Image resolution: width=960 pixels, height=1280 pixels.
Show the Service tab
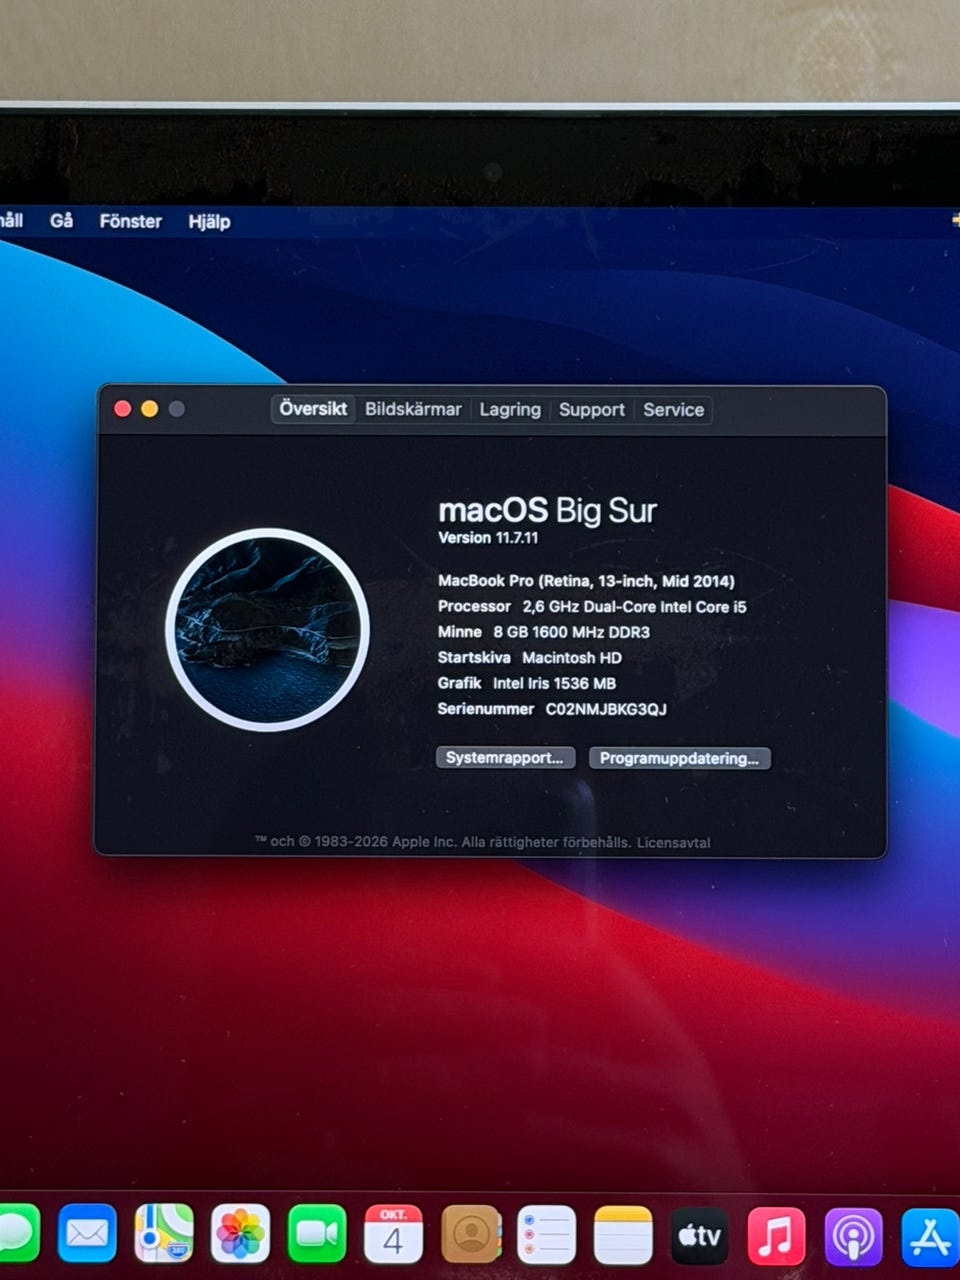click(x=674, y=409)
